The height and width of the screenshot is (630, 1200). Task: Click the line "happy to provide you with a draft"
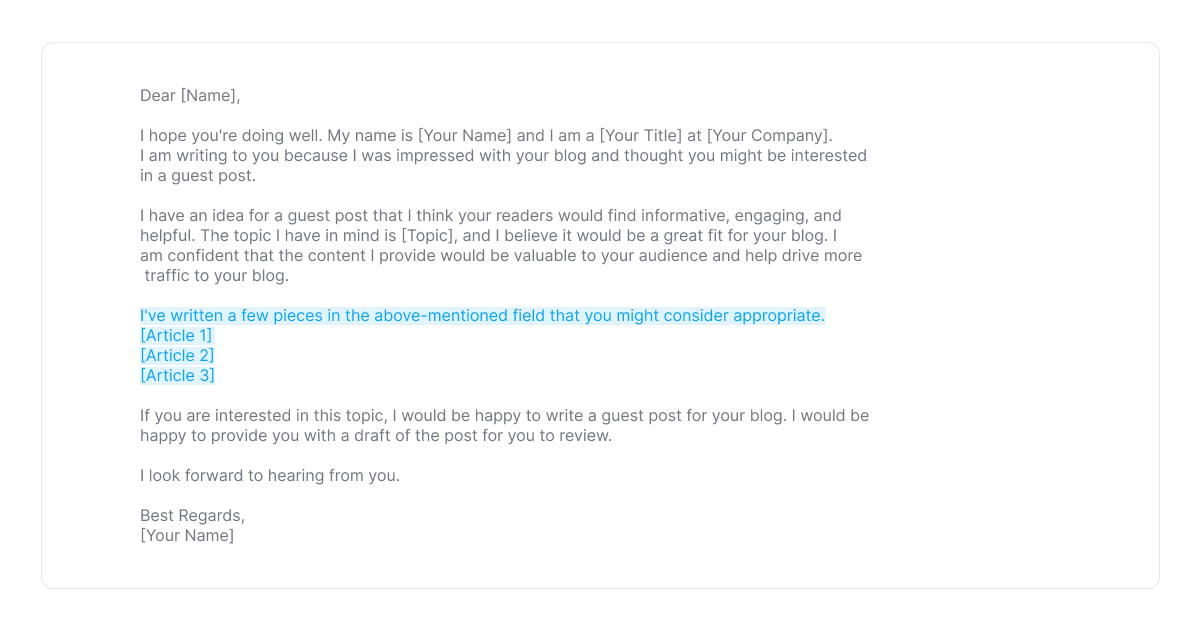(376, 436)
